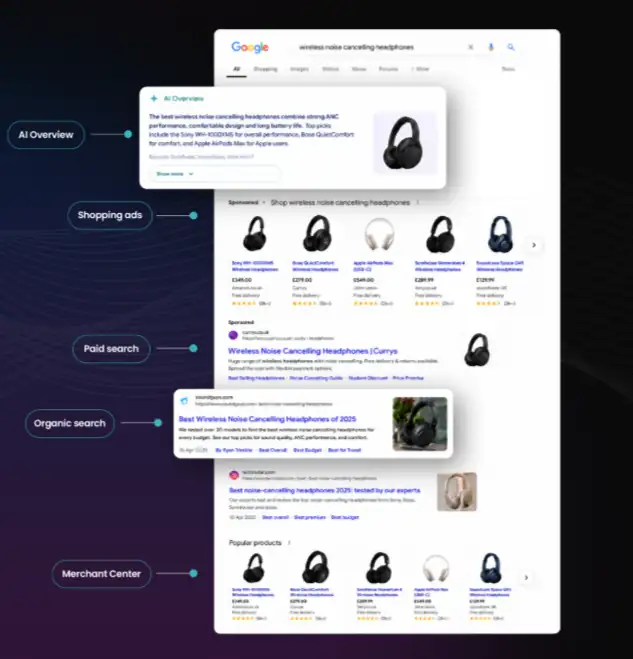Switch to the Images tab
This screenshot has height=659, width=633.
[299, 69]
